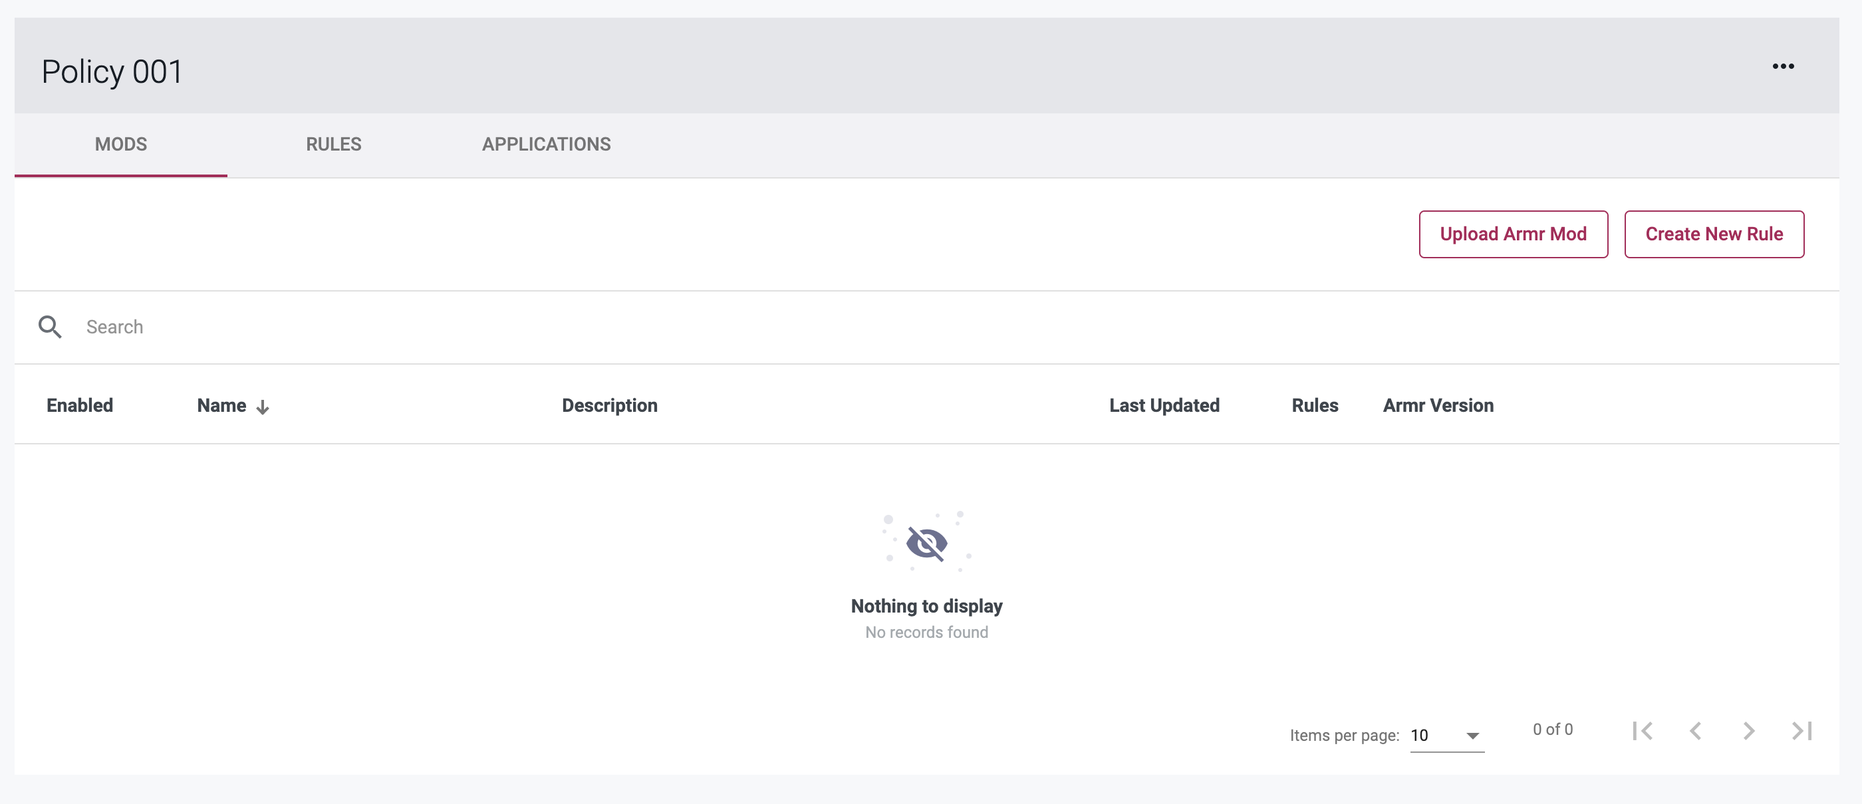Go to the last page
Viewport: 1862px width, 804px height.
[1802, 731]
